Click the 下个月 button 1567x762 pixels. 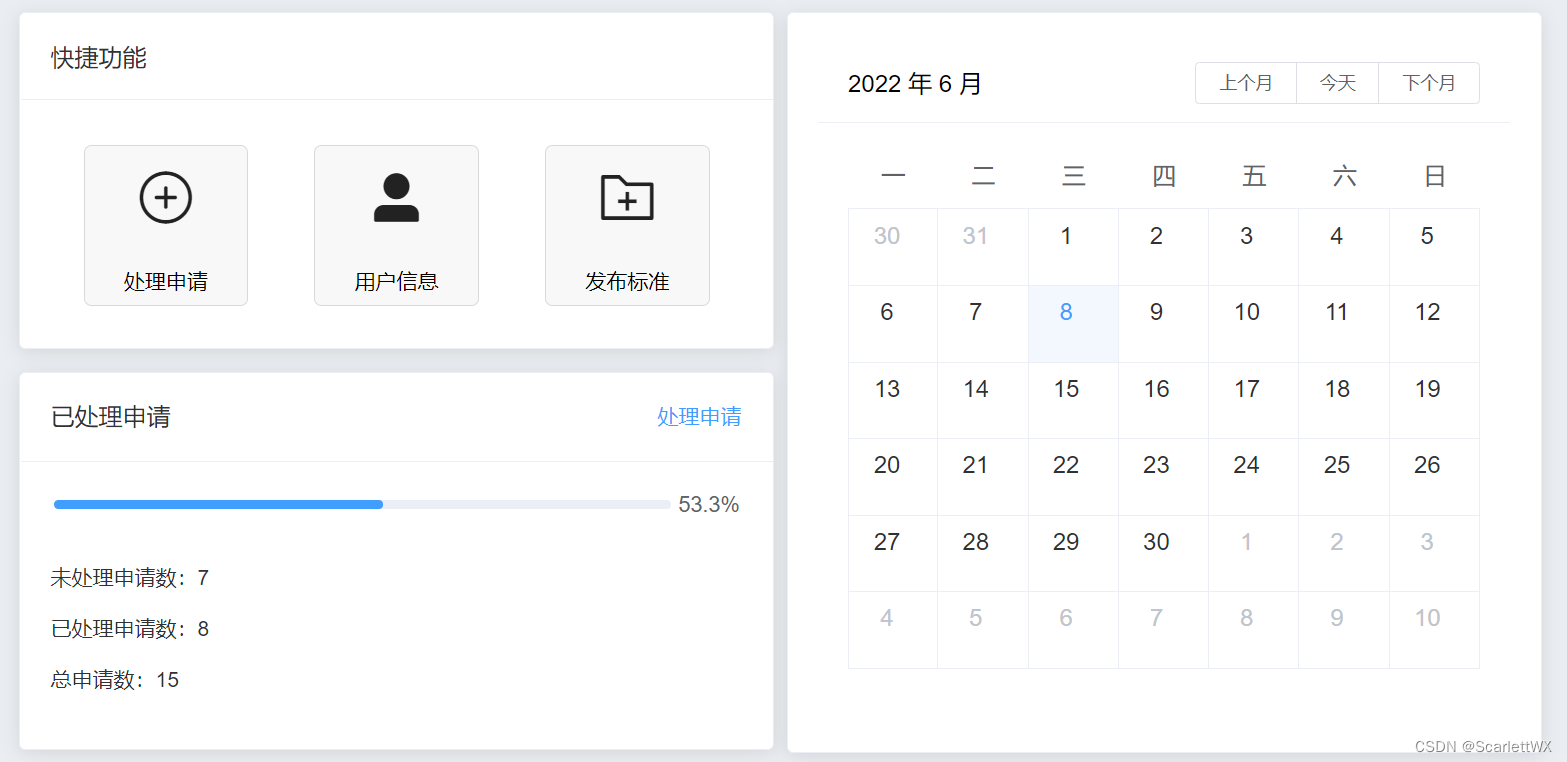click(x=1428, y=83)
